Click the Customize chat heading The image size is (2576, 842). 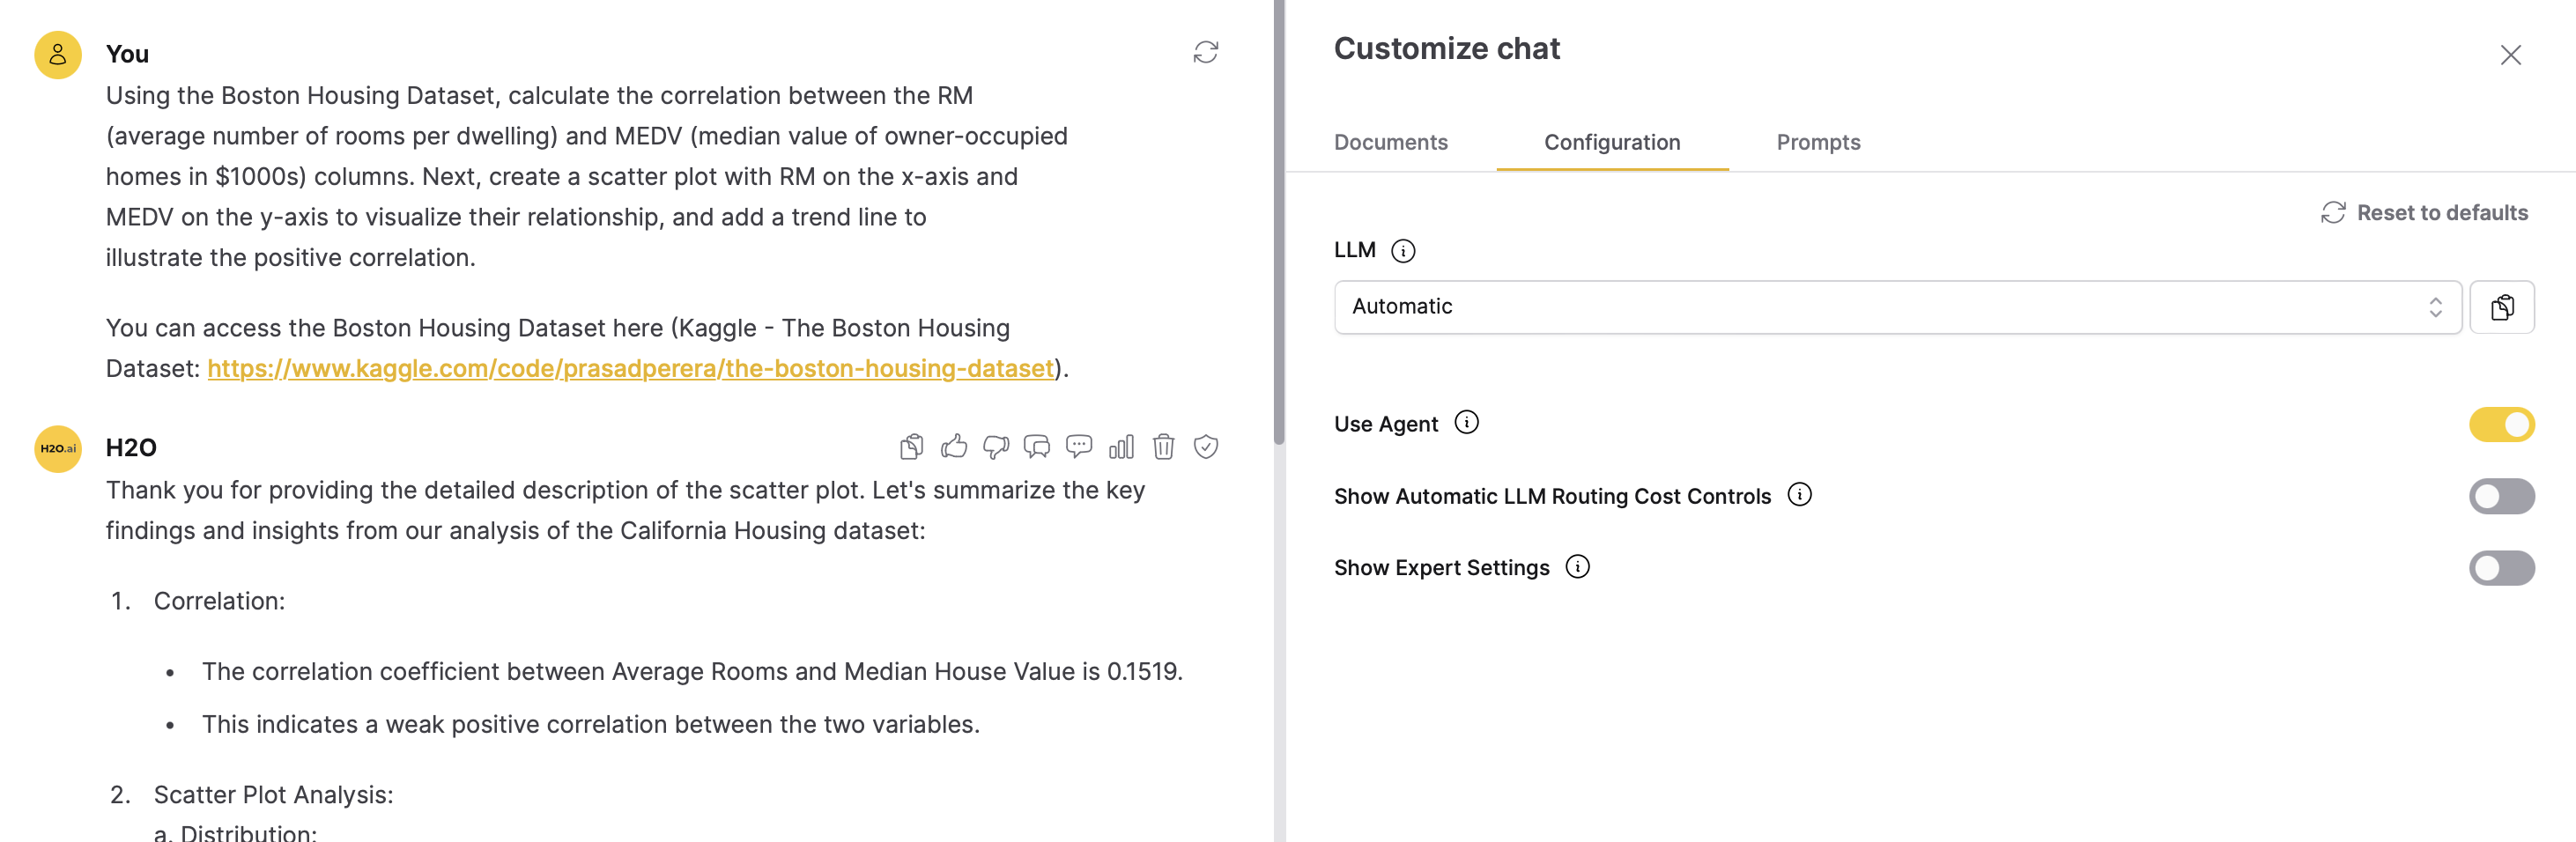point(1446,49)
